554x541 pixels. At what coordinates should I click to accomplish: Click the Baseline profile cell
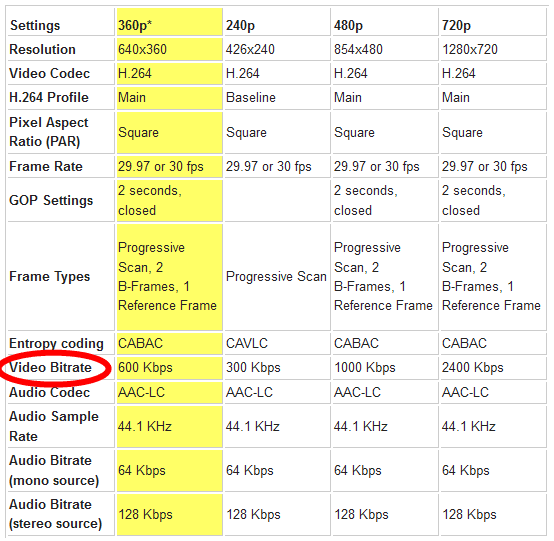277,98
